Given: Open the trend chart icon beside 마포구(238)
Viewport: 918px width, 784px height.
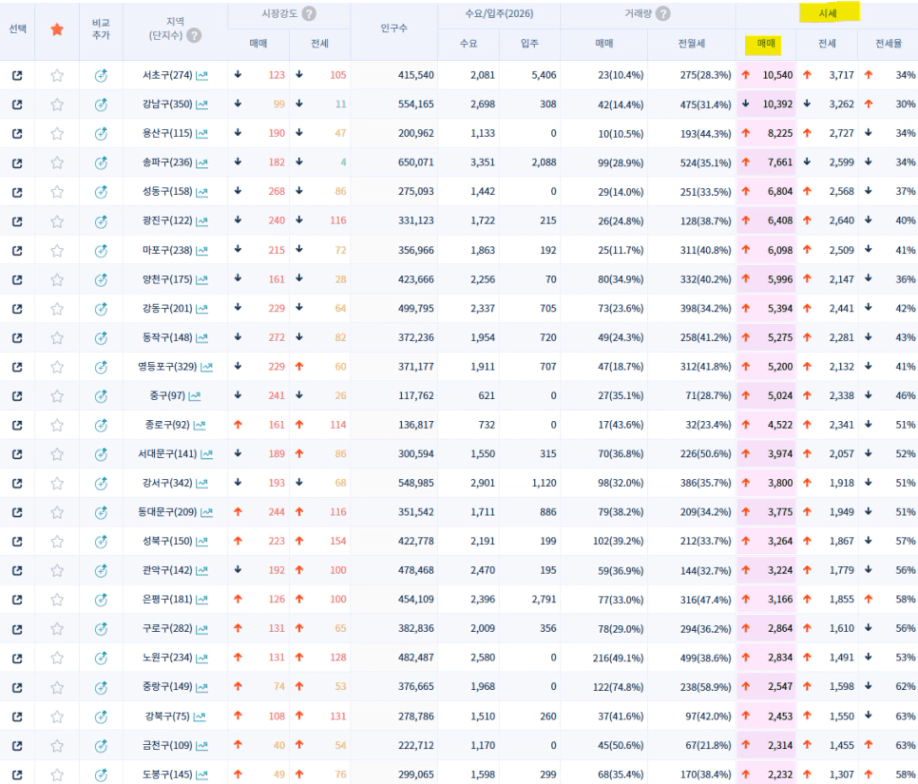Looking at the screenshot, I should click(202, 250).
